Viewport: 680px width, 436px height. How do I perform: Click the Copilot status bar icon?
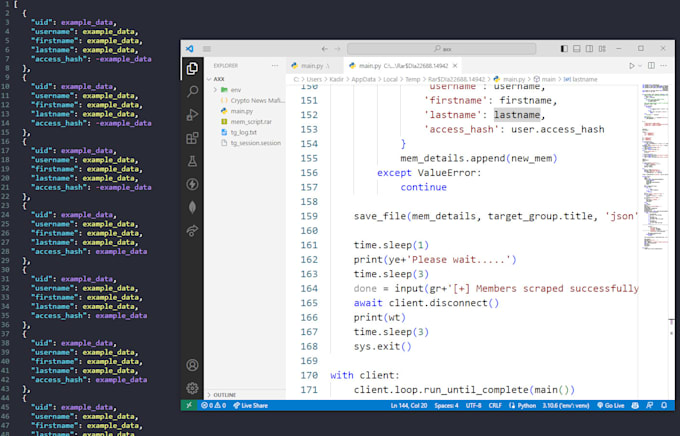coord(635,405)
